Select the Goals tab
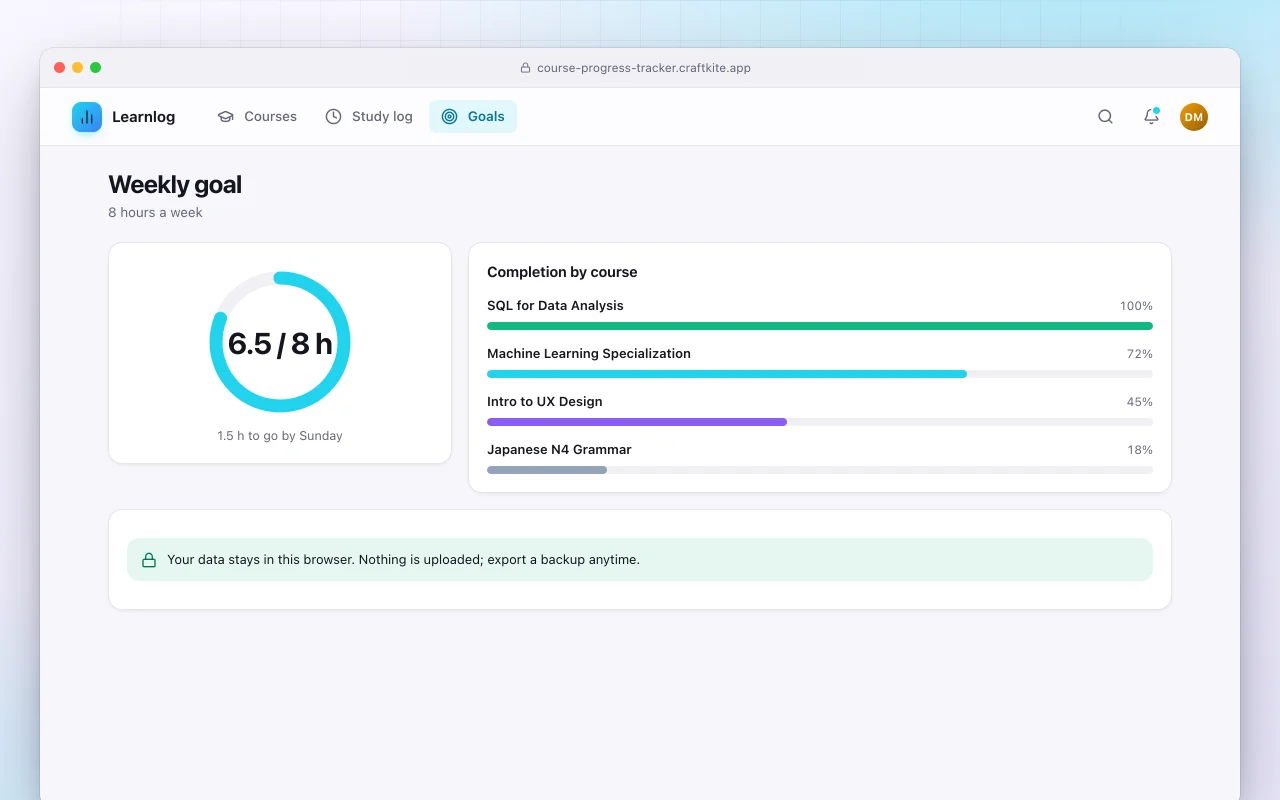The width and height of the screenshot is (1280, 800). click(473, 117)
